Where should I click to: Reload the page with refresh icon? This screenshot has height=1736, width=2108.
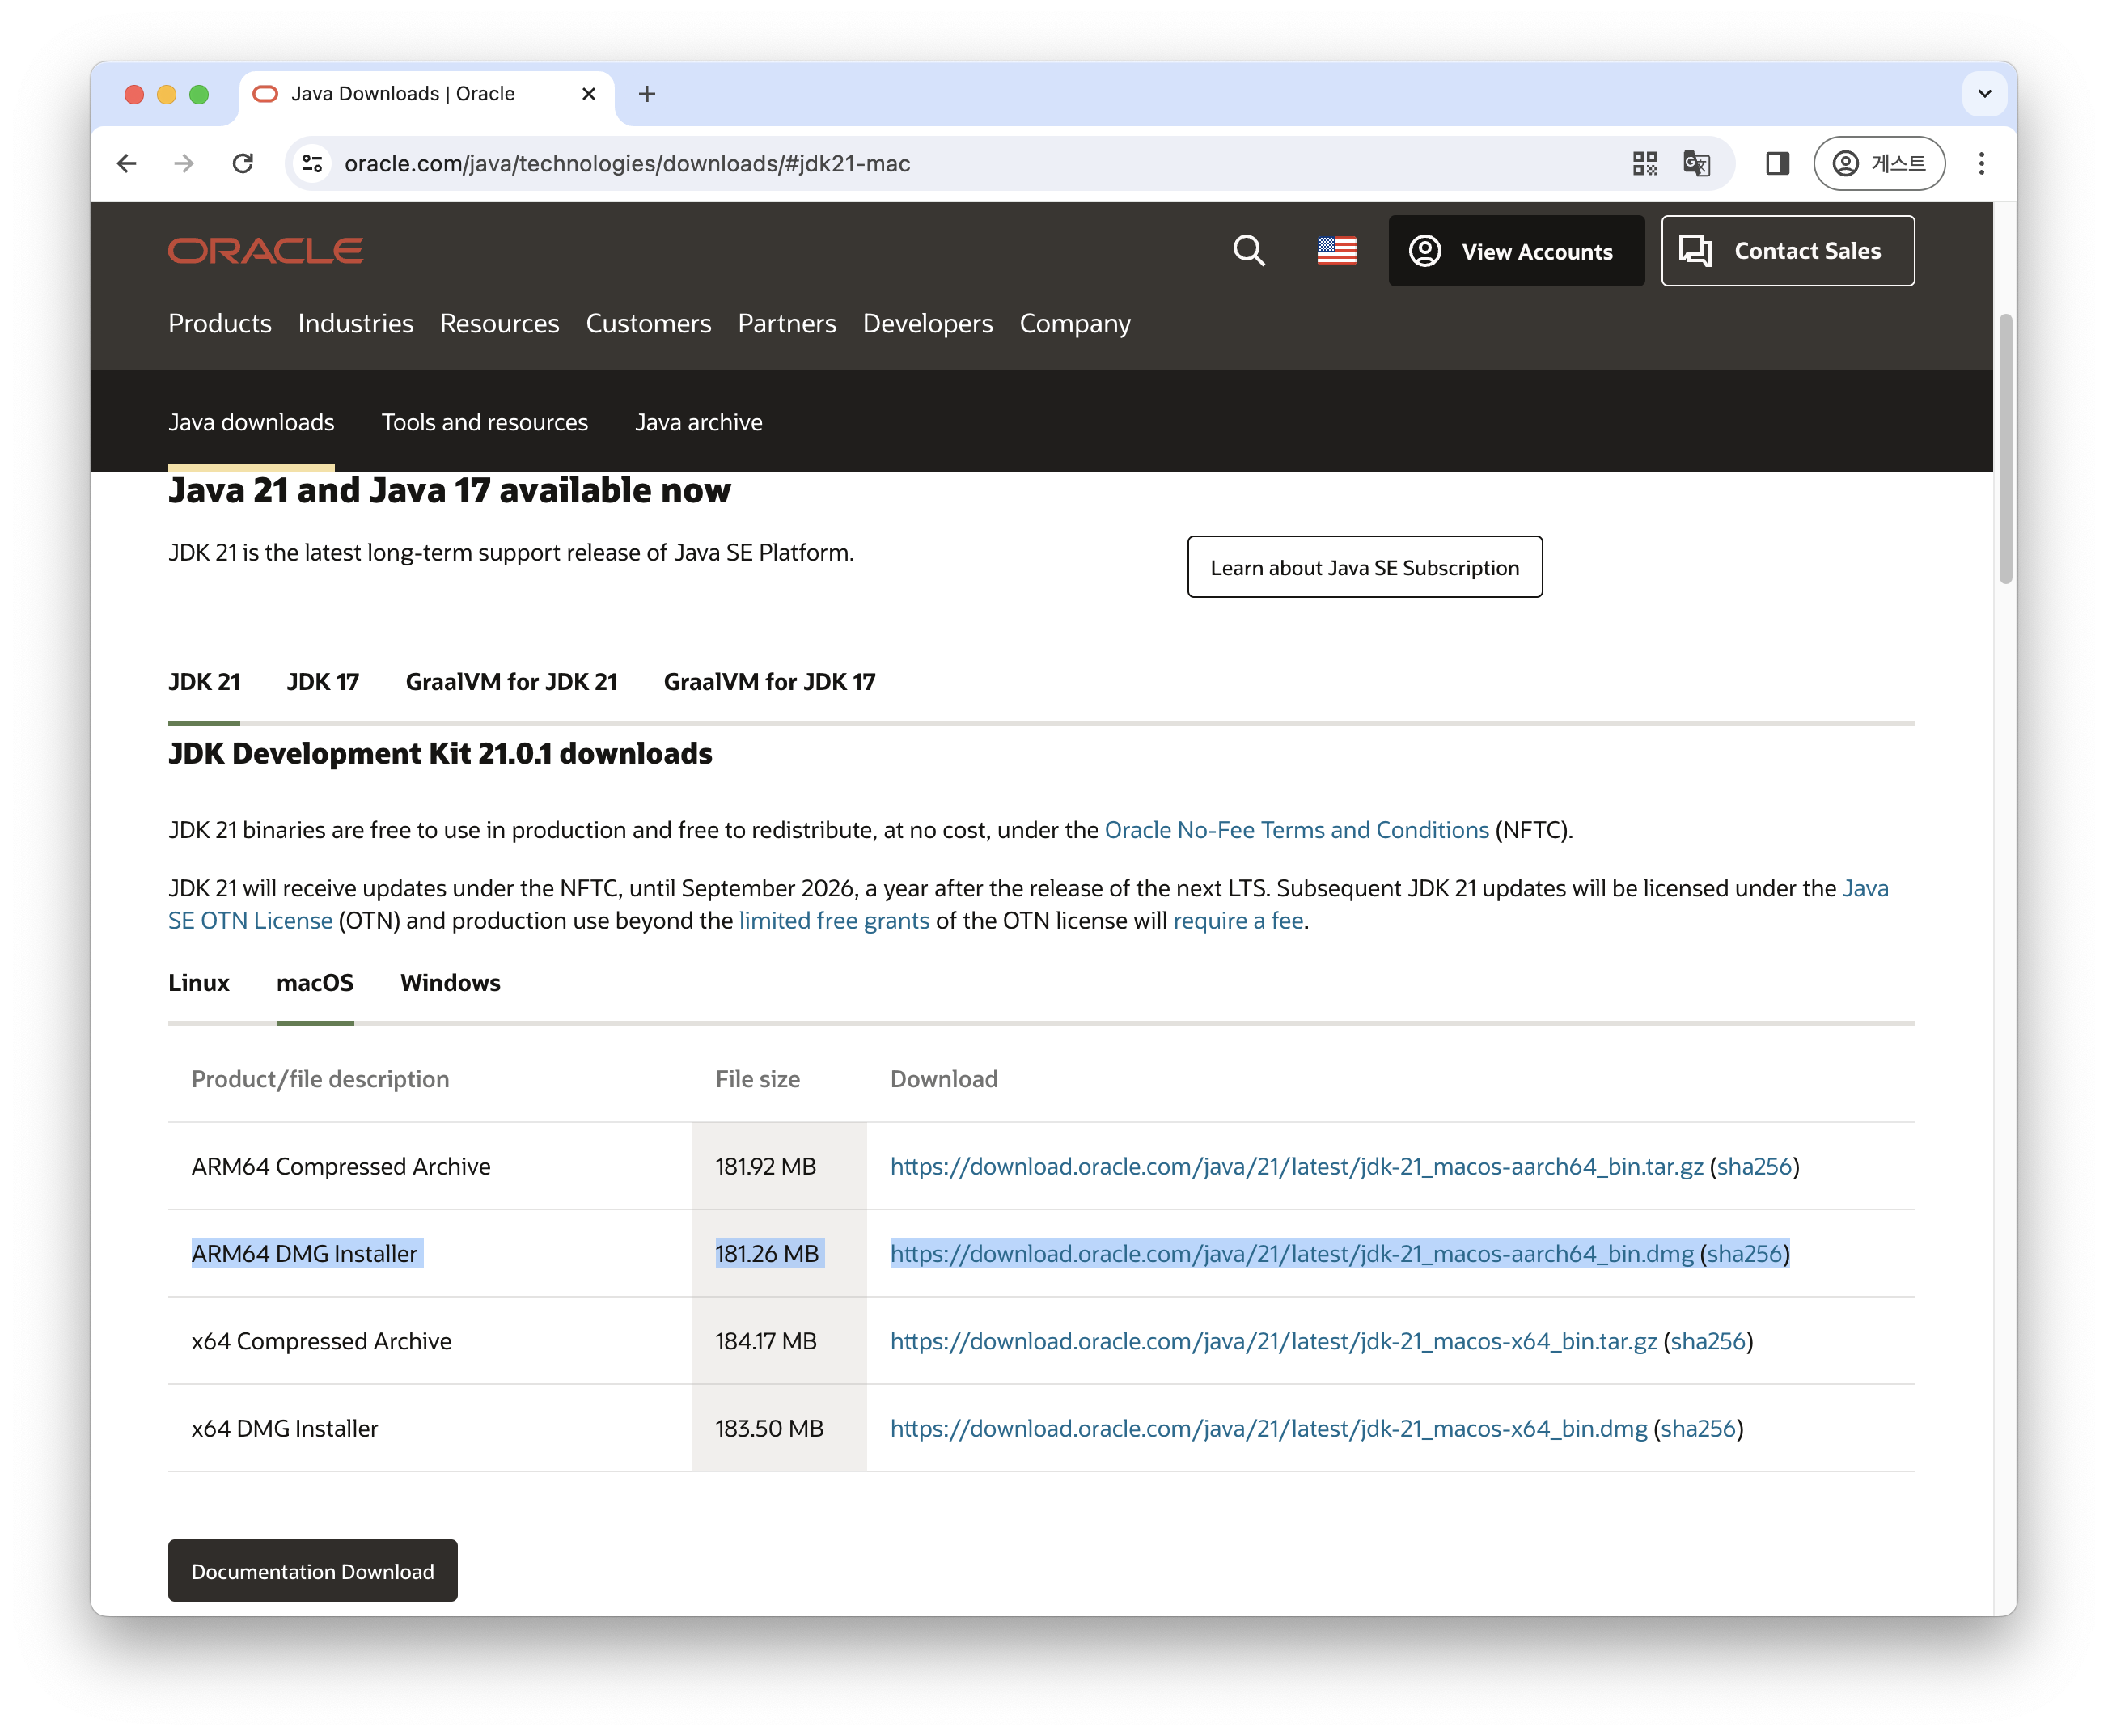tap(243, 163)
